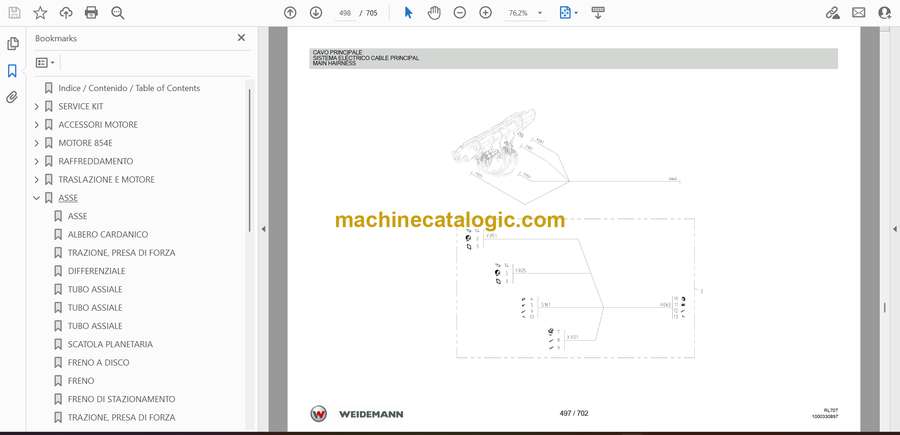Expand the TRASLAZIONE E MOTORE bookmark
The image size is (900, 435).
(37, 180)
